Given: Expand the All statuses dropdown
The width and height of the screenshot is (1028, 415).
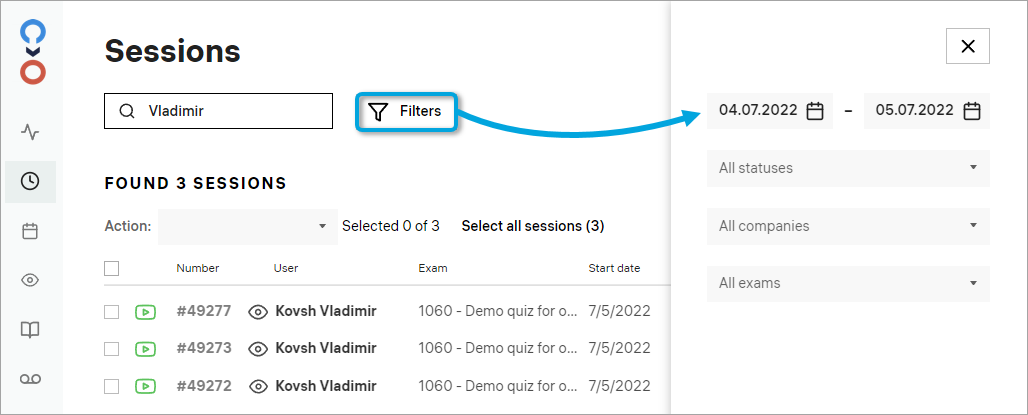Looking at the screenshot, I should pyautogui.click(x=848, y=168).
